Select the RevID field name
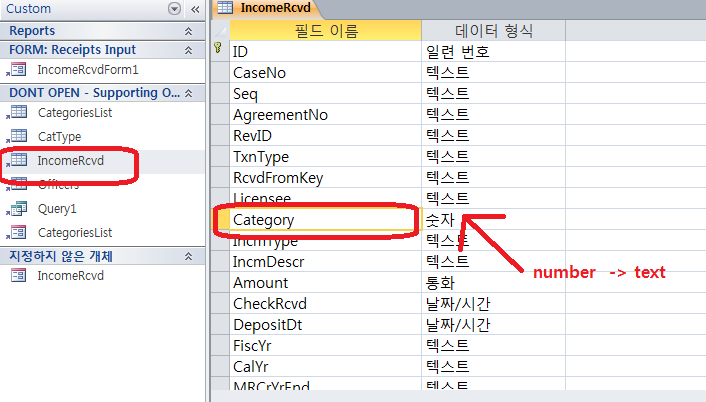The width and height of the screenshot is (706, 402). pyautogui.click(x=326, y=136)
